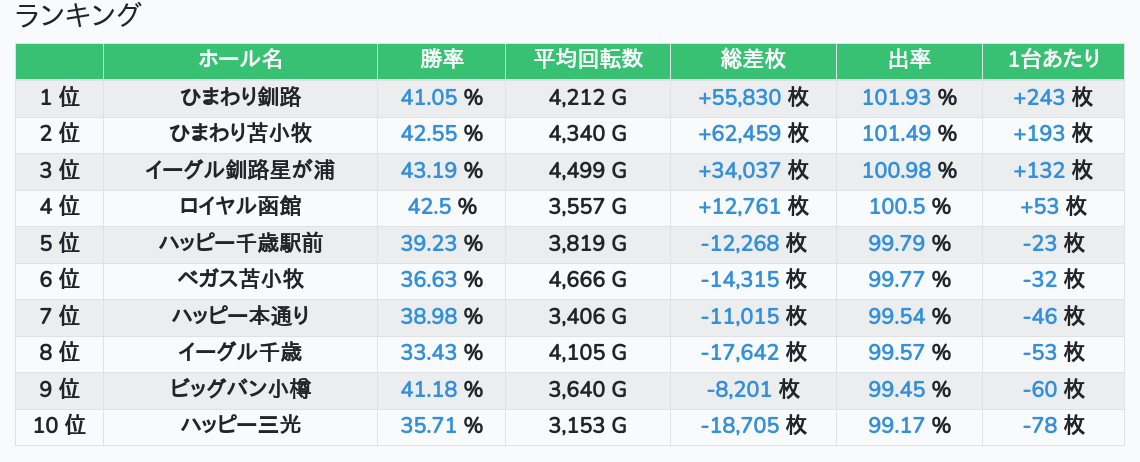The height and width of the screenshot is (462, 1140).
Task: Open the ひまわり釧路 hall name
Action: click(240, 97)
